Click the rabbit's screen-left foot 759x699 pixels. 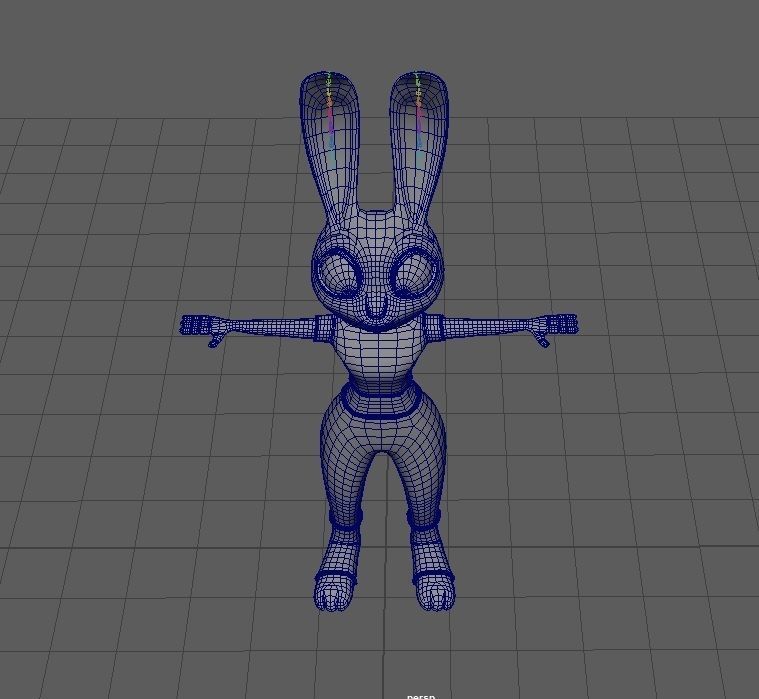(x=334, y=592)
